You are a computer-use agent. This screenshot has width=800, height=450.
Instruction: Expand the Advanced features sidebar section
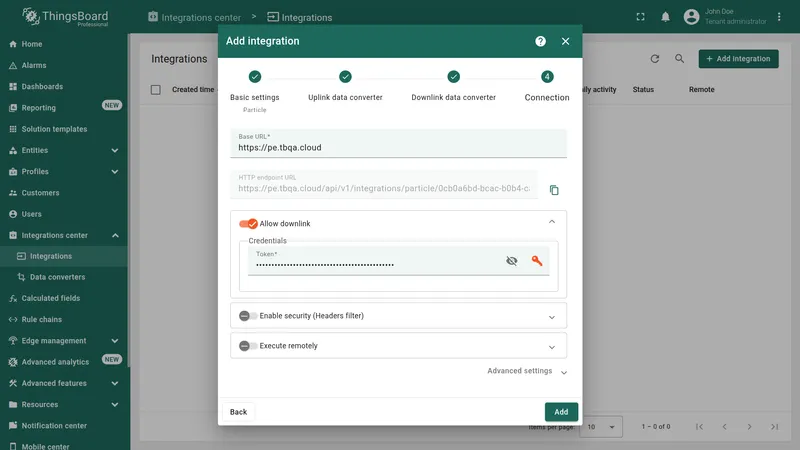115,383
